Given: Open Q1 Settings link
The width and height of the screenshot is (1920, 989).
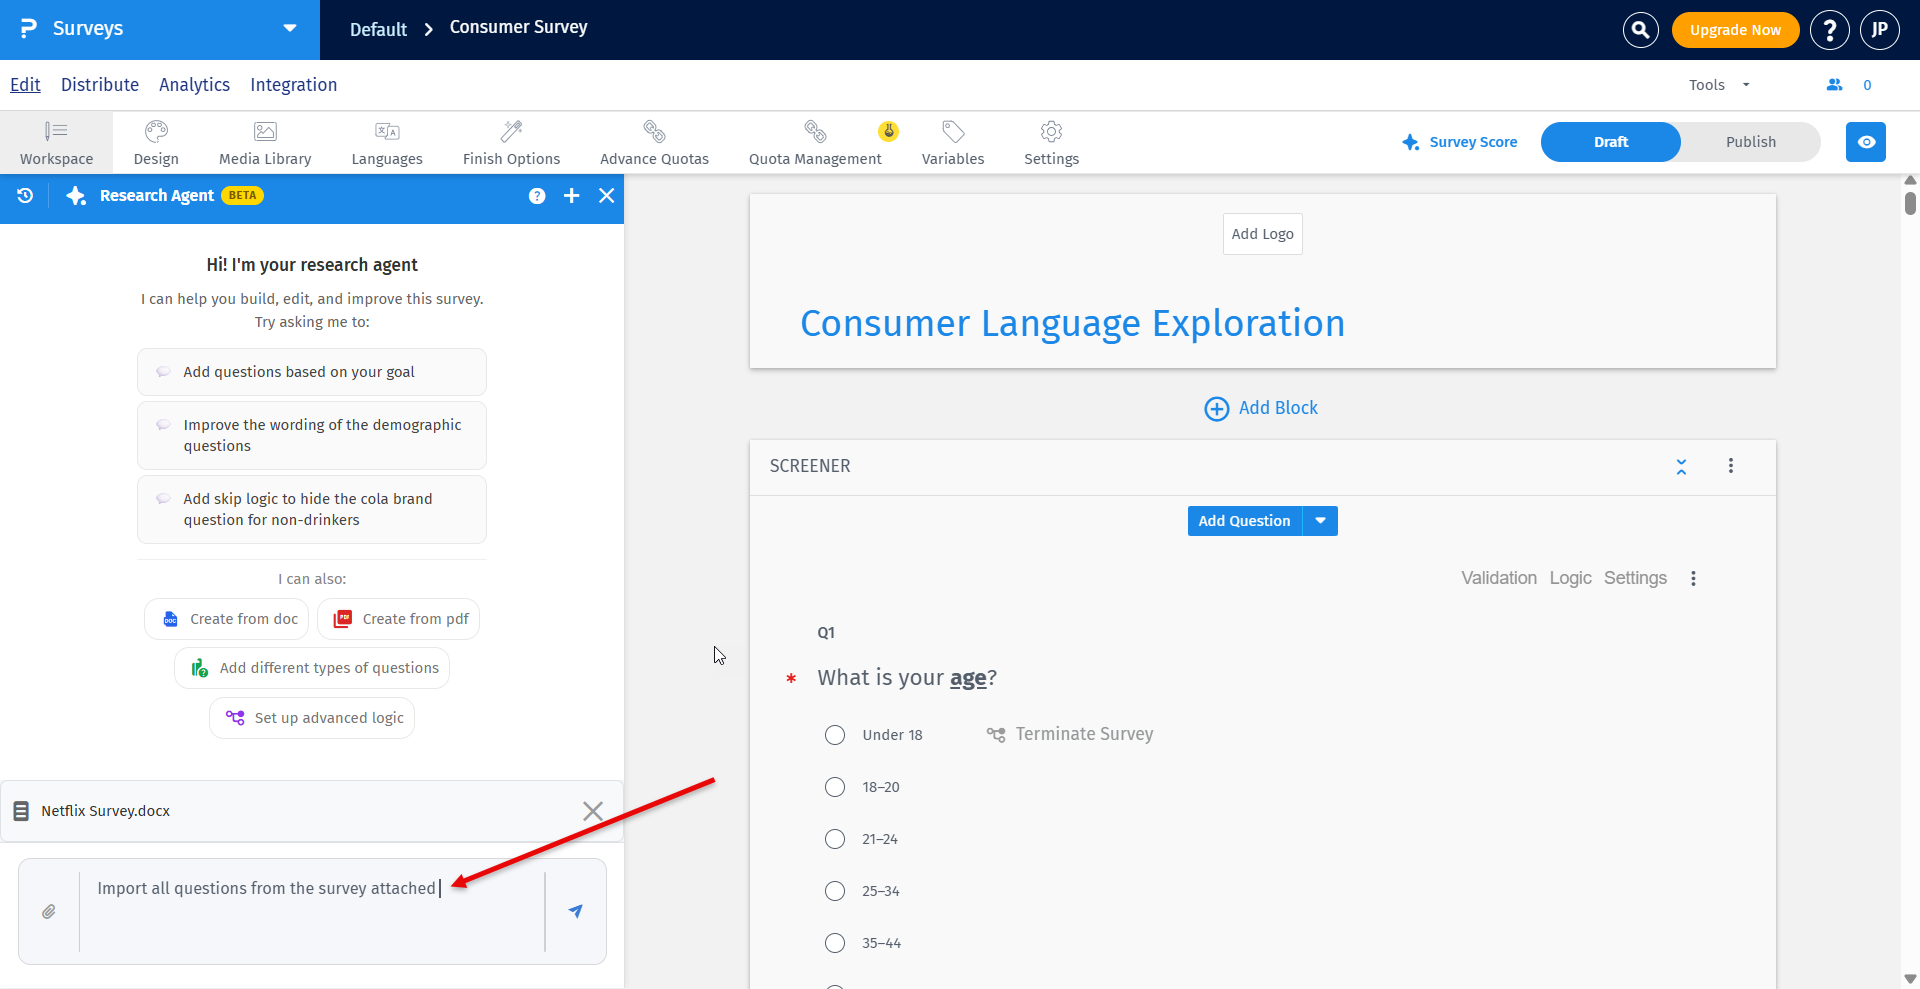Looking at the screenshot, I should click(1635, 578).
